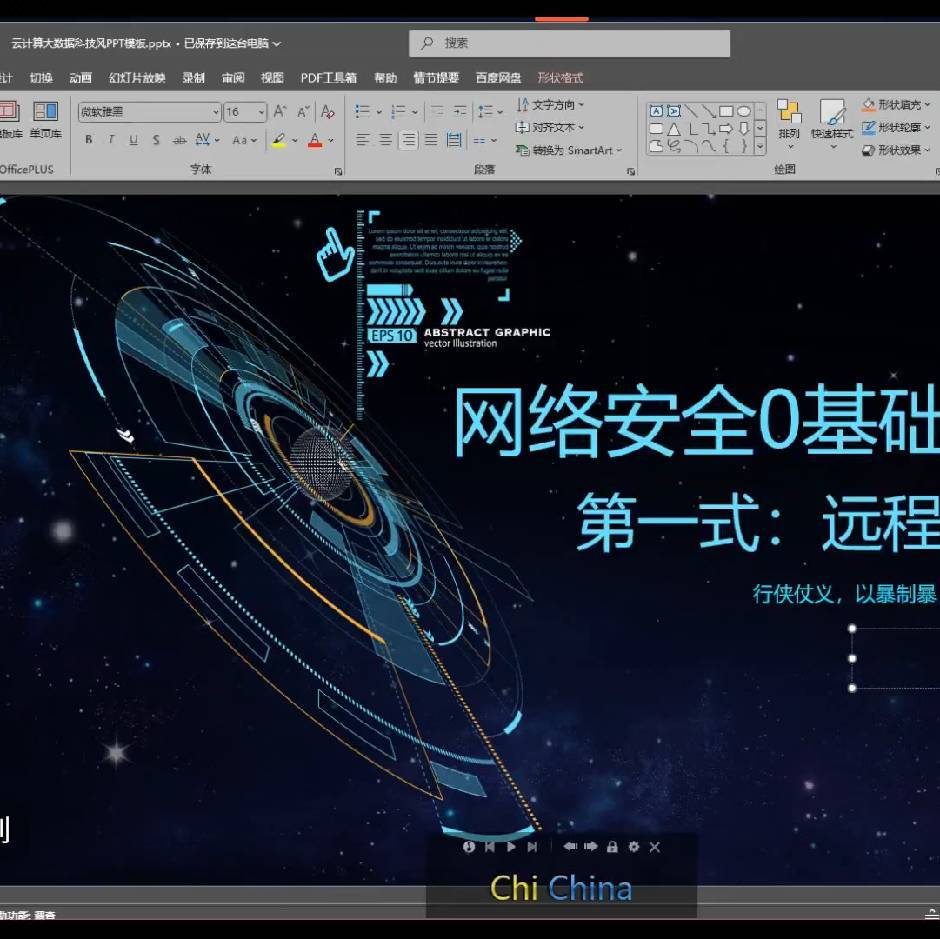Open the 形状格式 ribbon tab
This screenshot has height=939, width=940.
pyautogui.click(x=561, y=78)
